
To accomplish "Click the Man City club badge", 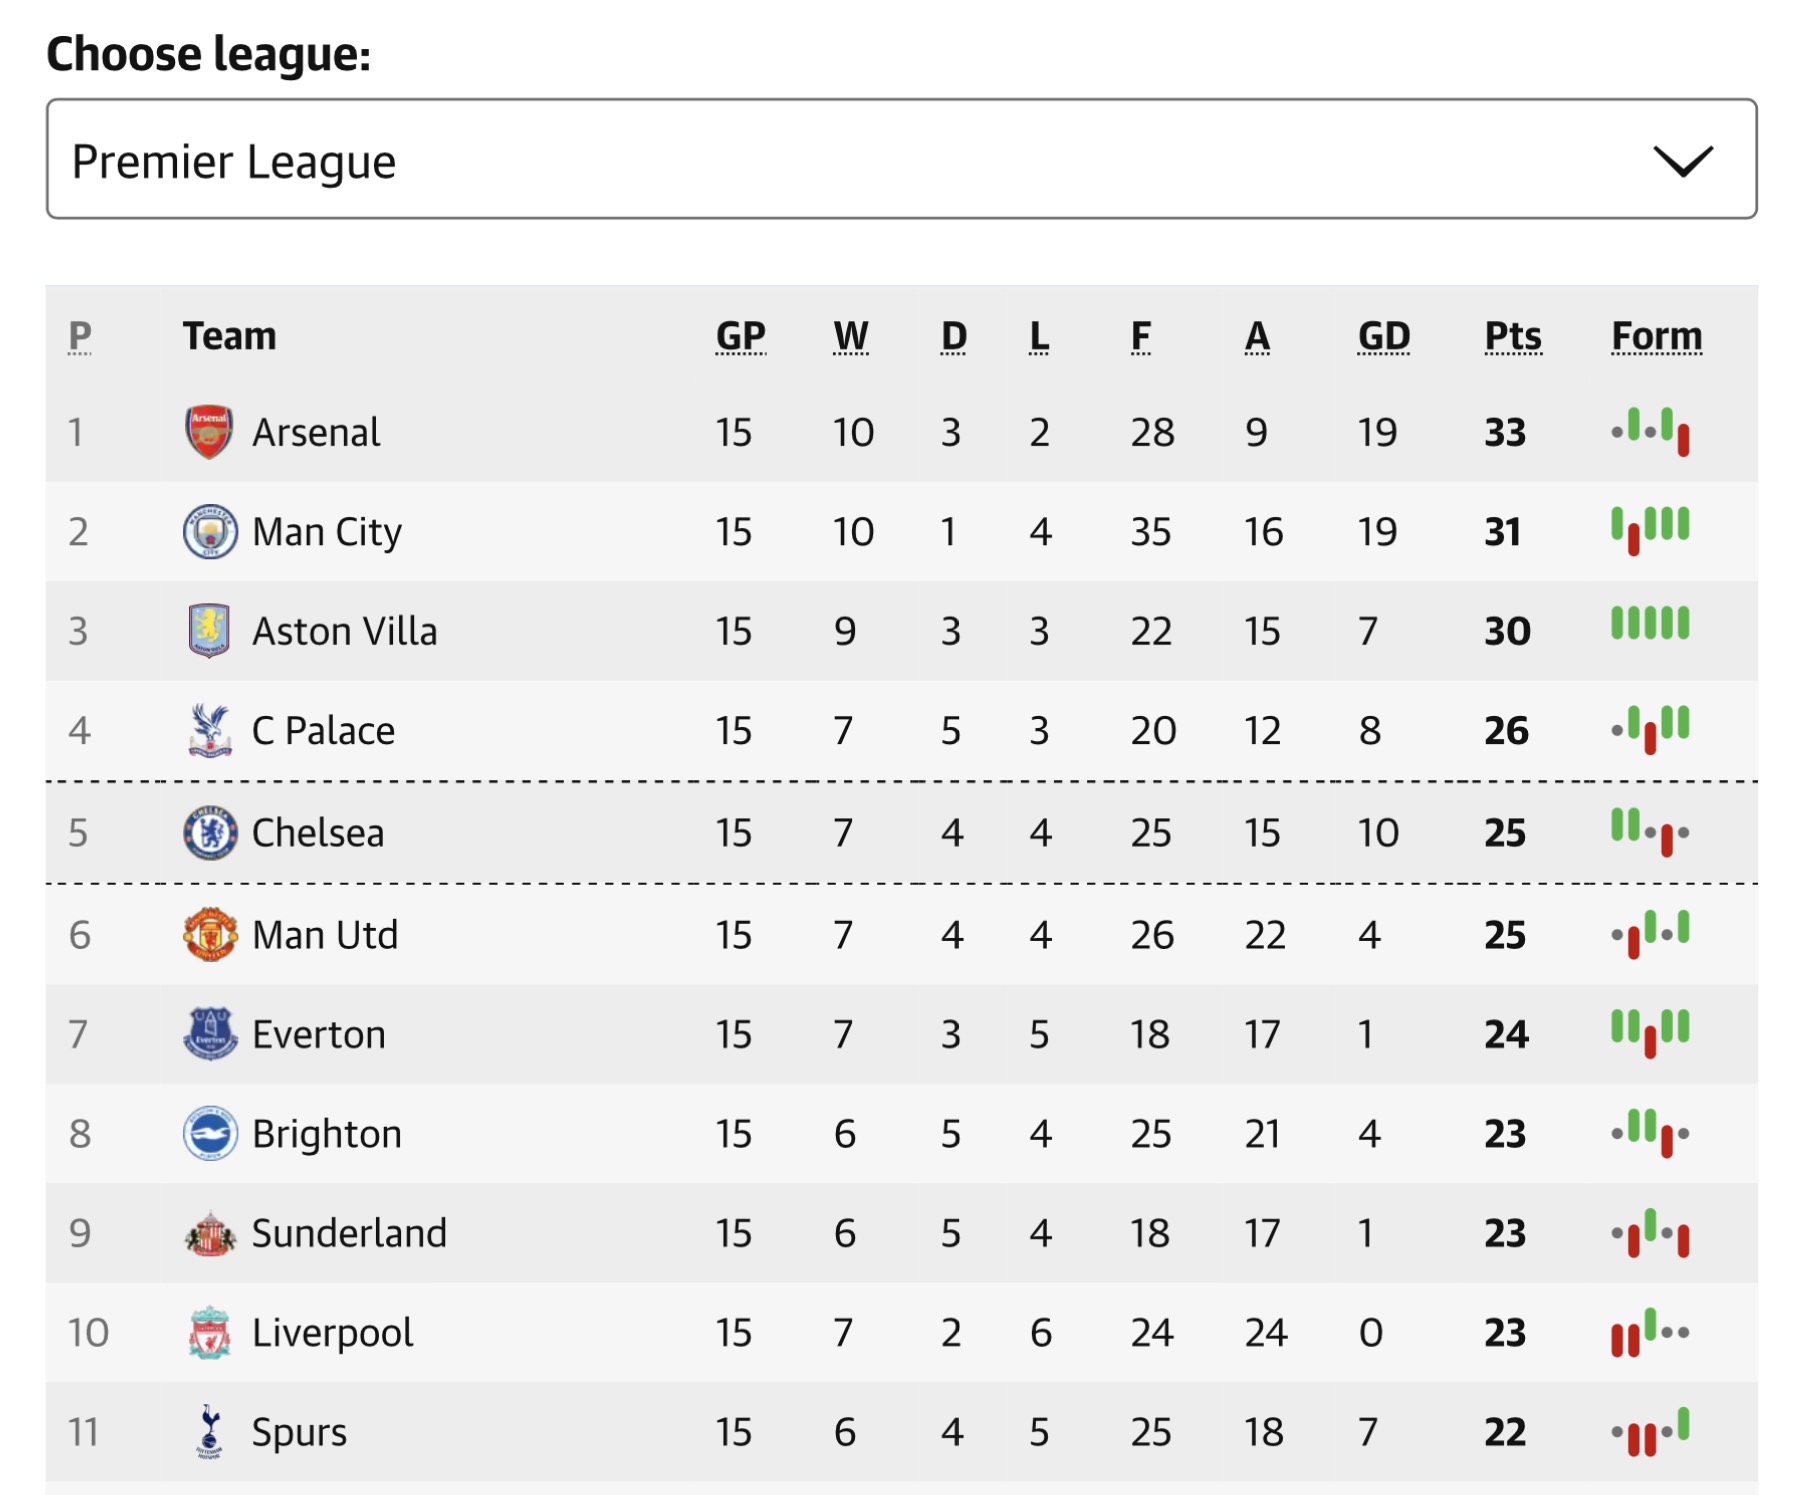I will [x=210, y=531].
